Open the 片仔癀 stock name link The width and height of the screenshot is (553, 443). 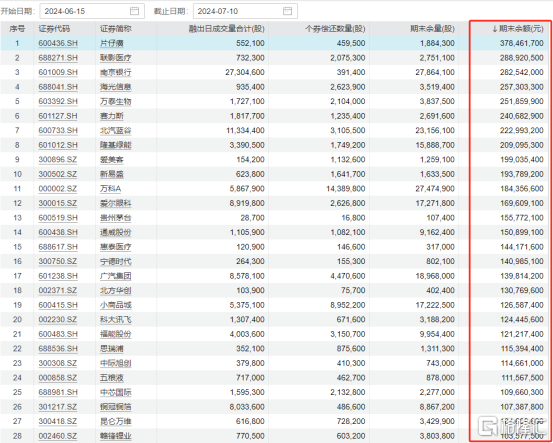pyautogui.click(x=112, y=43)
